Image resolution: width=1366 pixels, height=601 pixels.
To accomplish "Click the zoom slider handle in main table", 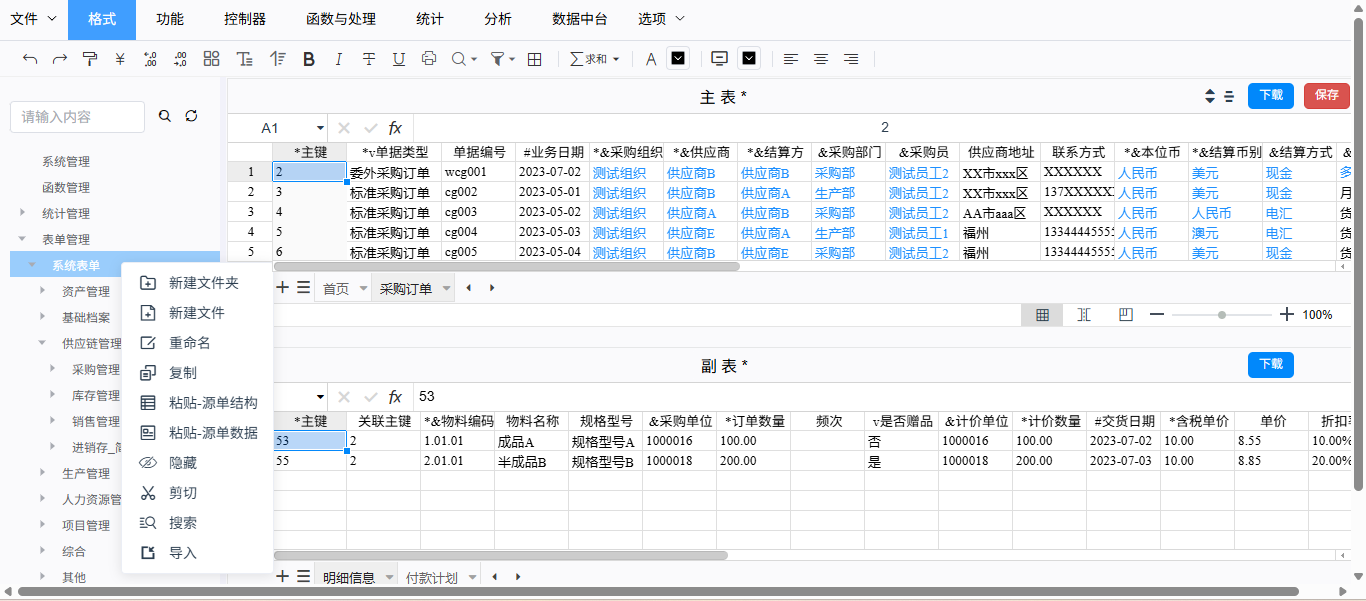I will pos(1221,314).
